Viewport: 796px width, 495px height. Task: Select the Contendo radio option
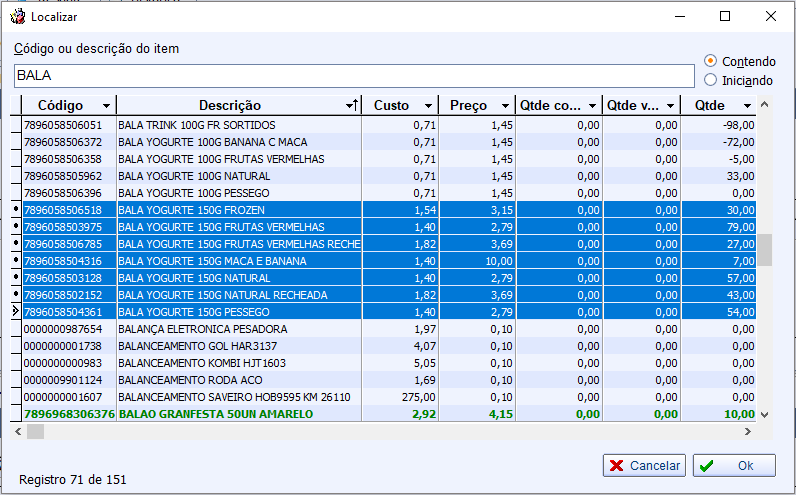[711, 61]
